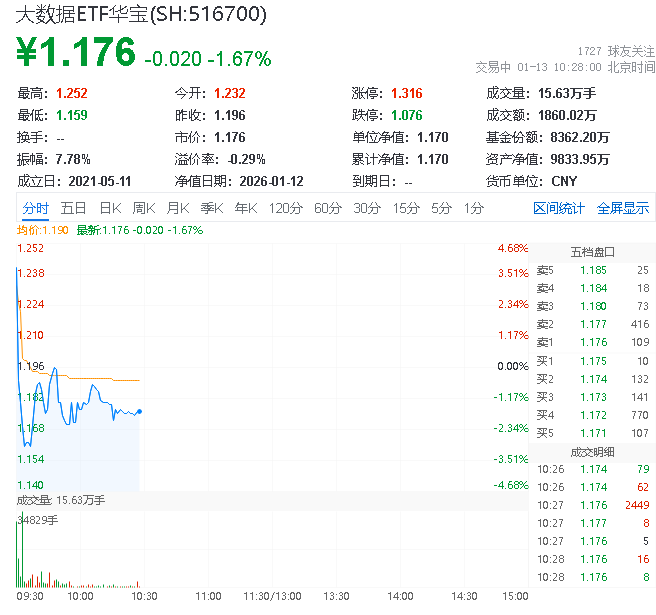Click the 资产净值 value 9833.95万
The width and height of the screenshot is (656, 615).
[x=580, y=159]
